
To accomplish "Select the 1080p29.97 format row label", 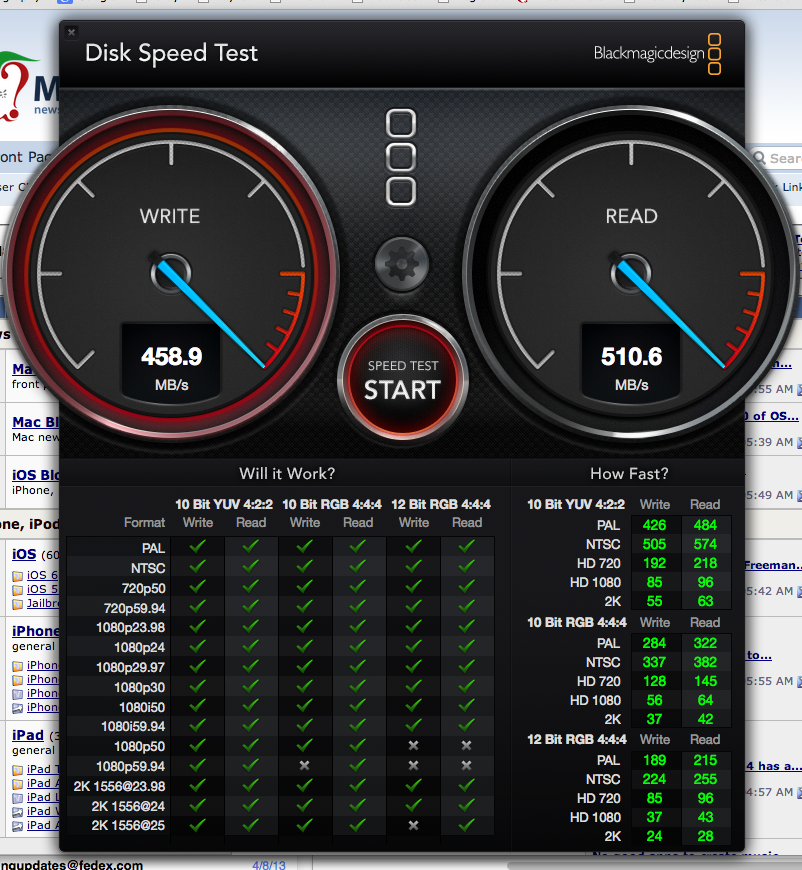I will click(130, 667).
